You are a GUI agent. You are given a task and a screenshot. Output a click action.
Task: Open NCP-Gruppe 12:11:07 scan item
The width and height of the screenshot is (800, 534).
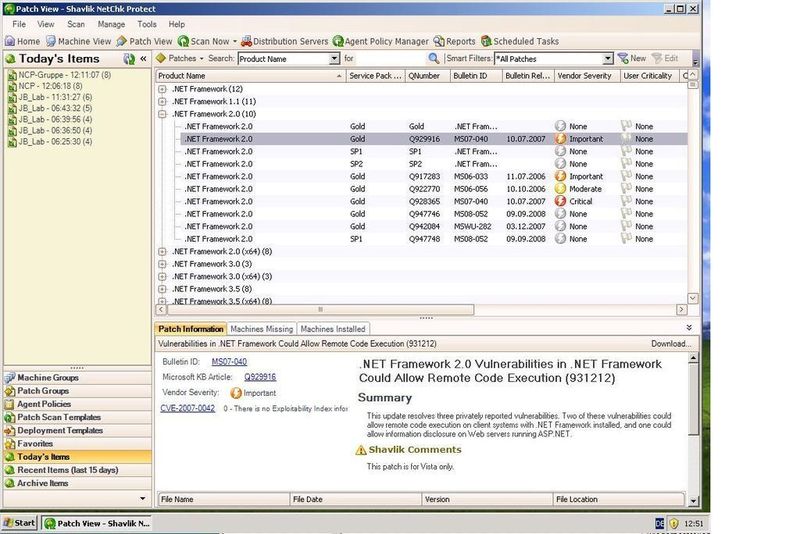(x=59, y=75)
